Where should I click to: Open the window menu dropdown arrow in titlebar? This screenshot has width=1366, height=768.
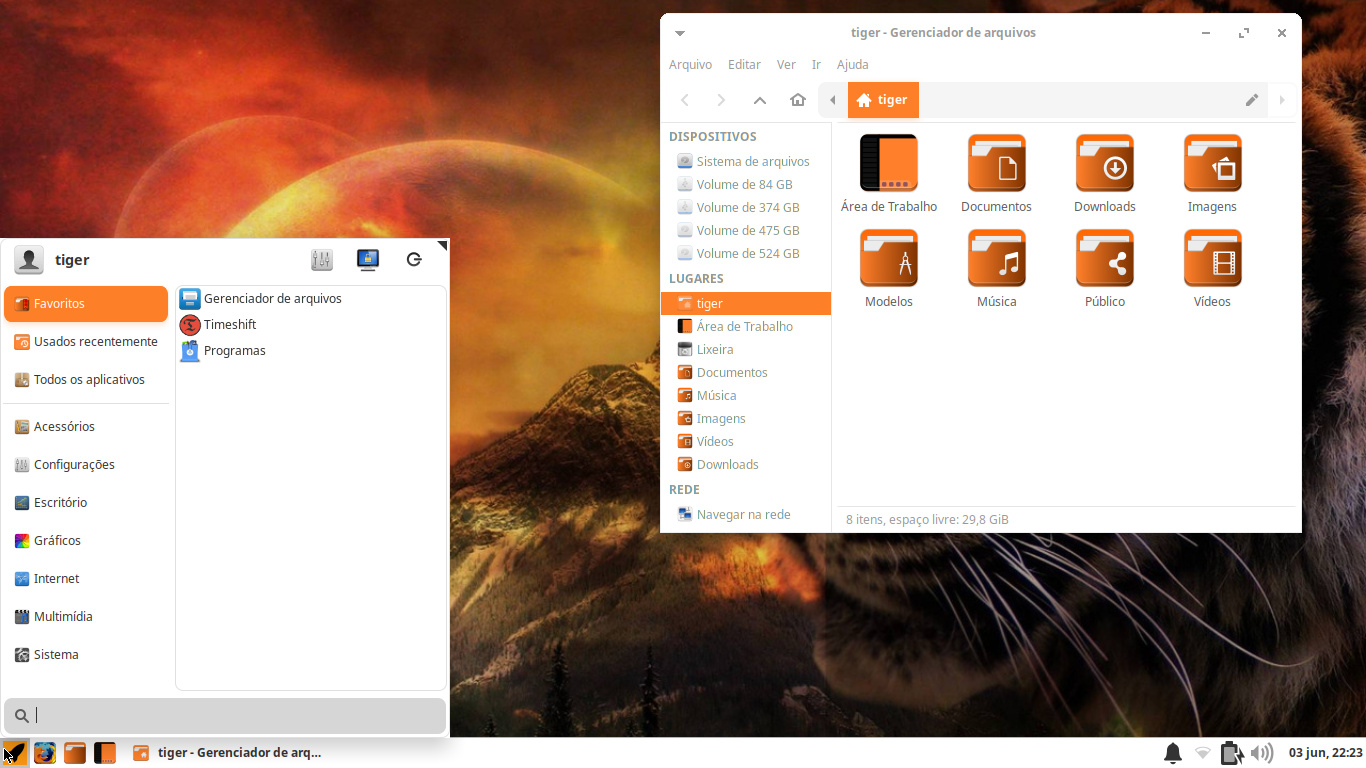tap(680, 33)
